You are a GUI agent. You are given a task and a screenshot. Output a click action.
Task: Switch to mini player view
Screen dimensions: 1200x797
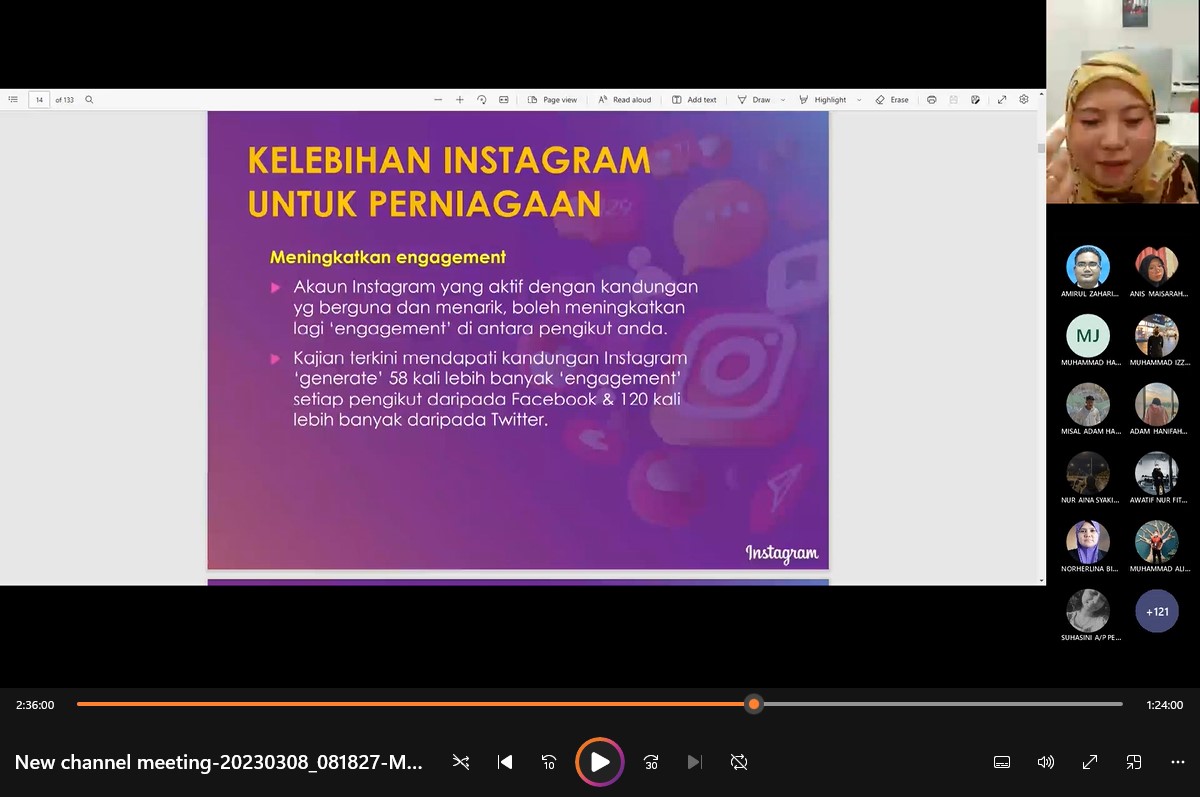tap(1134, 762)
